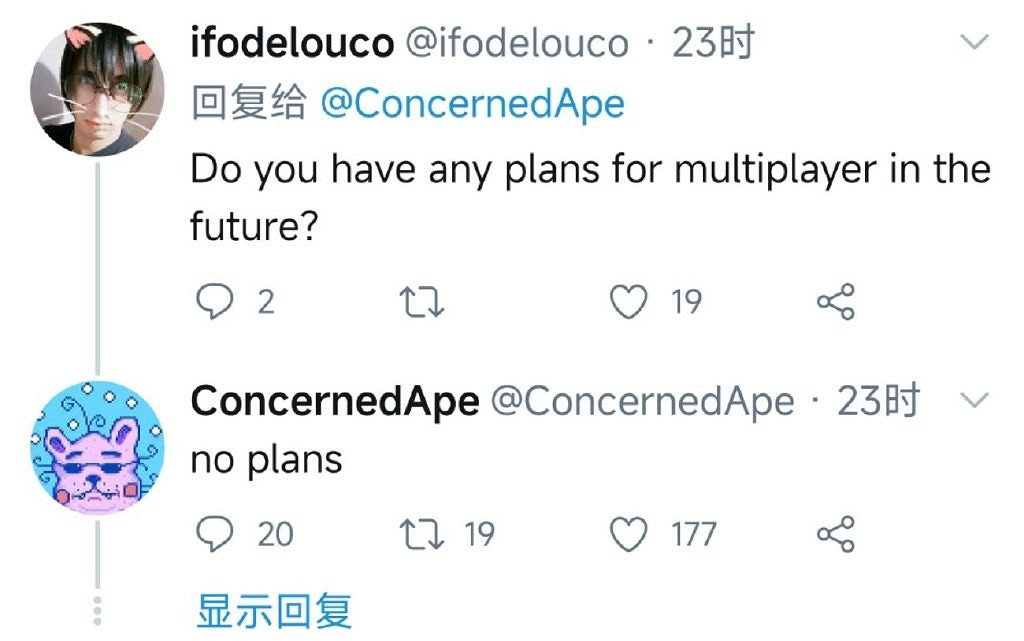The width and height of the screenshot is (1024, 641).
Task: Open ifodelouco's profile picture
Action: click(96, 89)
